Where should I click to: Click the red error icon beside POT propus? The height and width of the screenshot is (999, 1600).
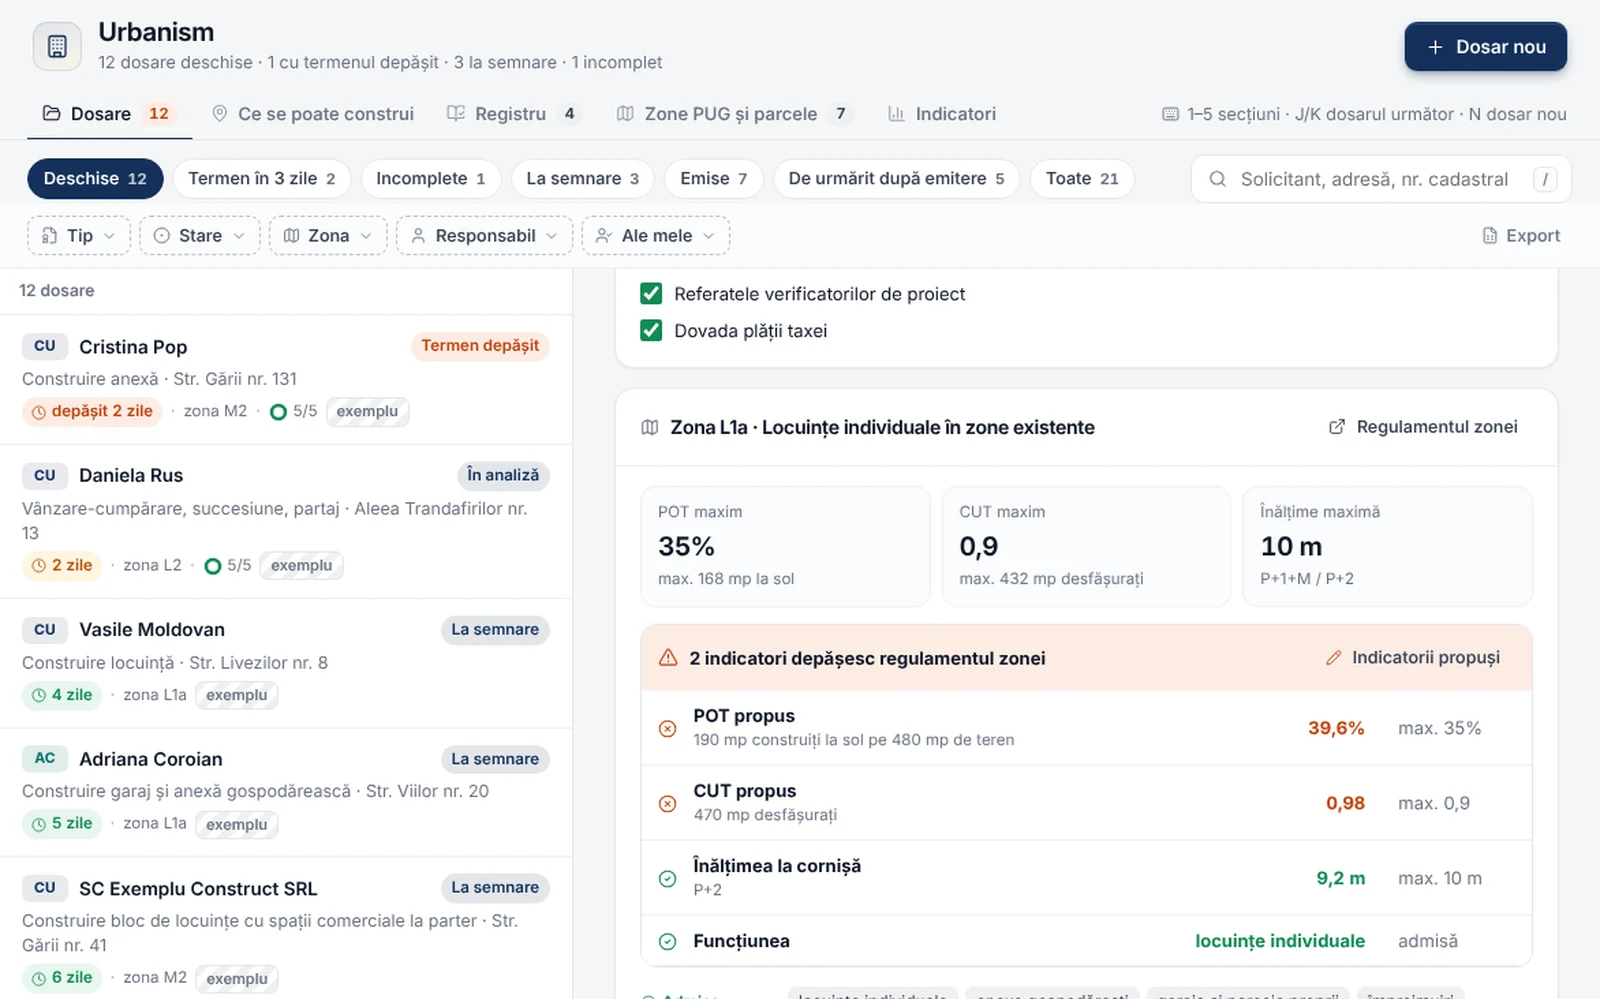[x=668, y=729]
